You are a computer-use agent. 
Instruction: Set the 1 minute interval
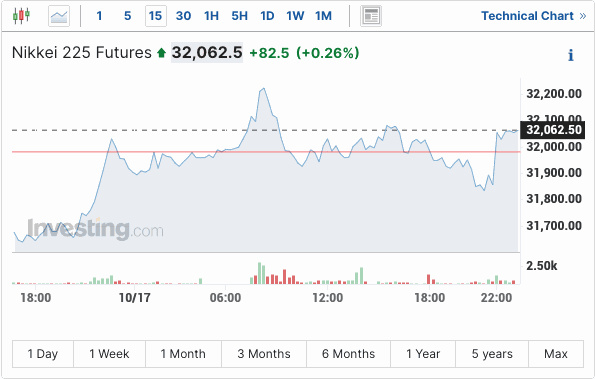click(x=99, y=16)
